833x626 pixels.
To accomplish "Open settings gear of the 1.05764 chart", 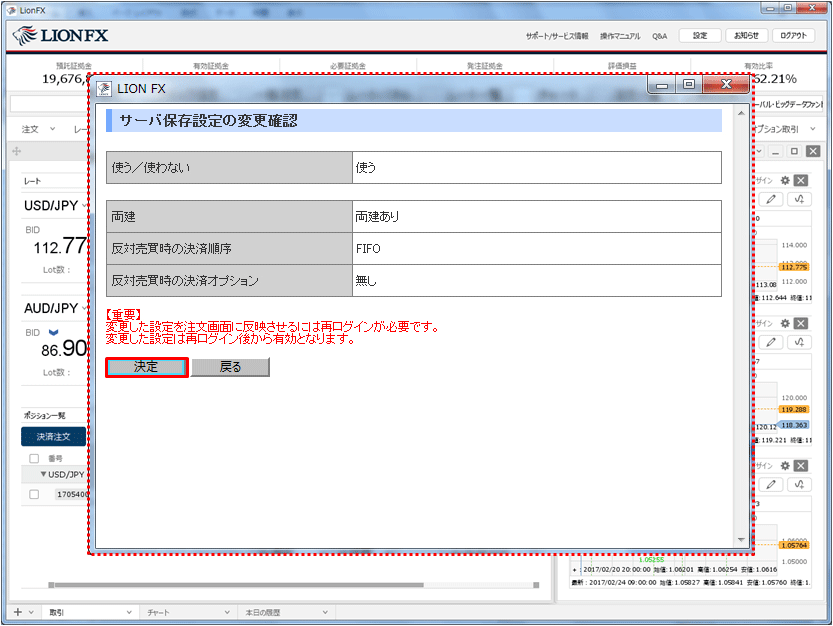I will [785, 466].
